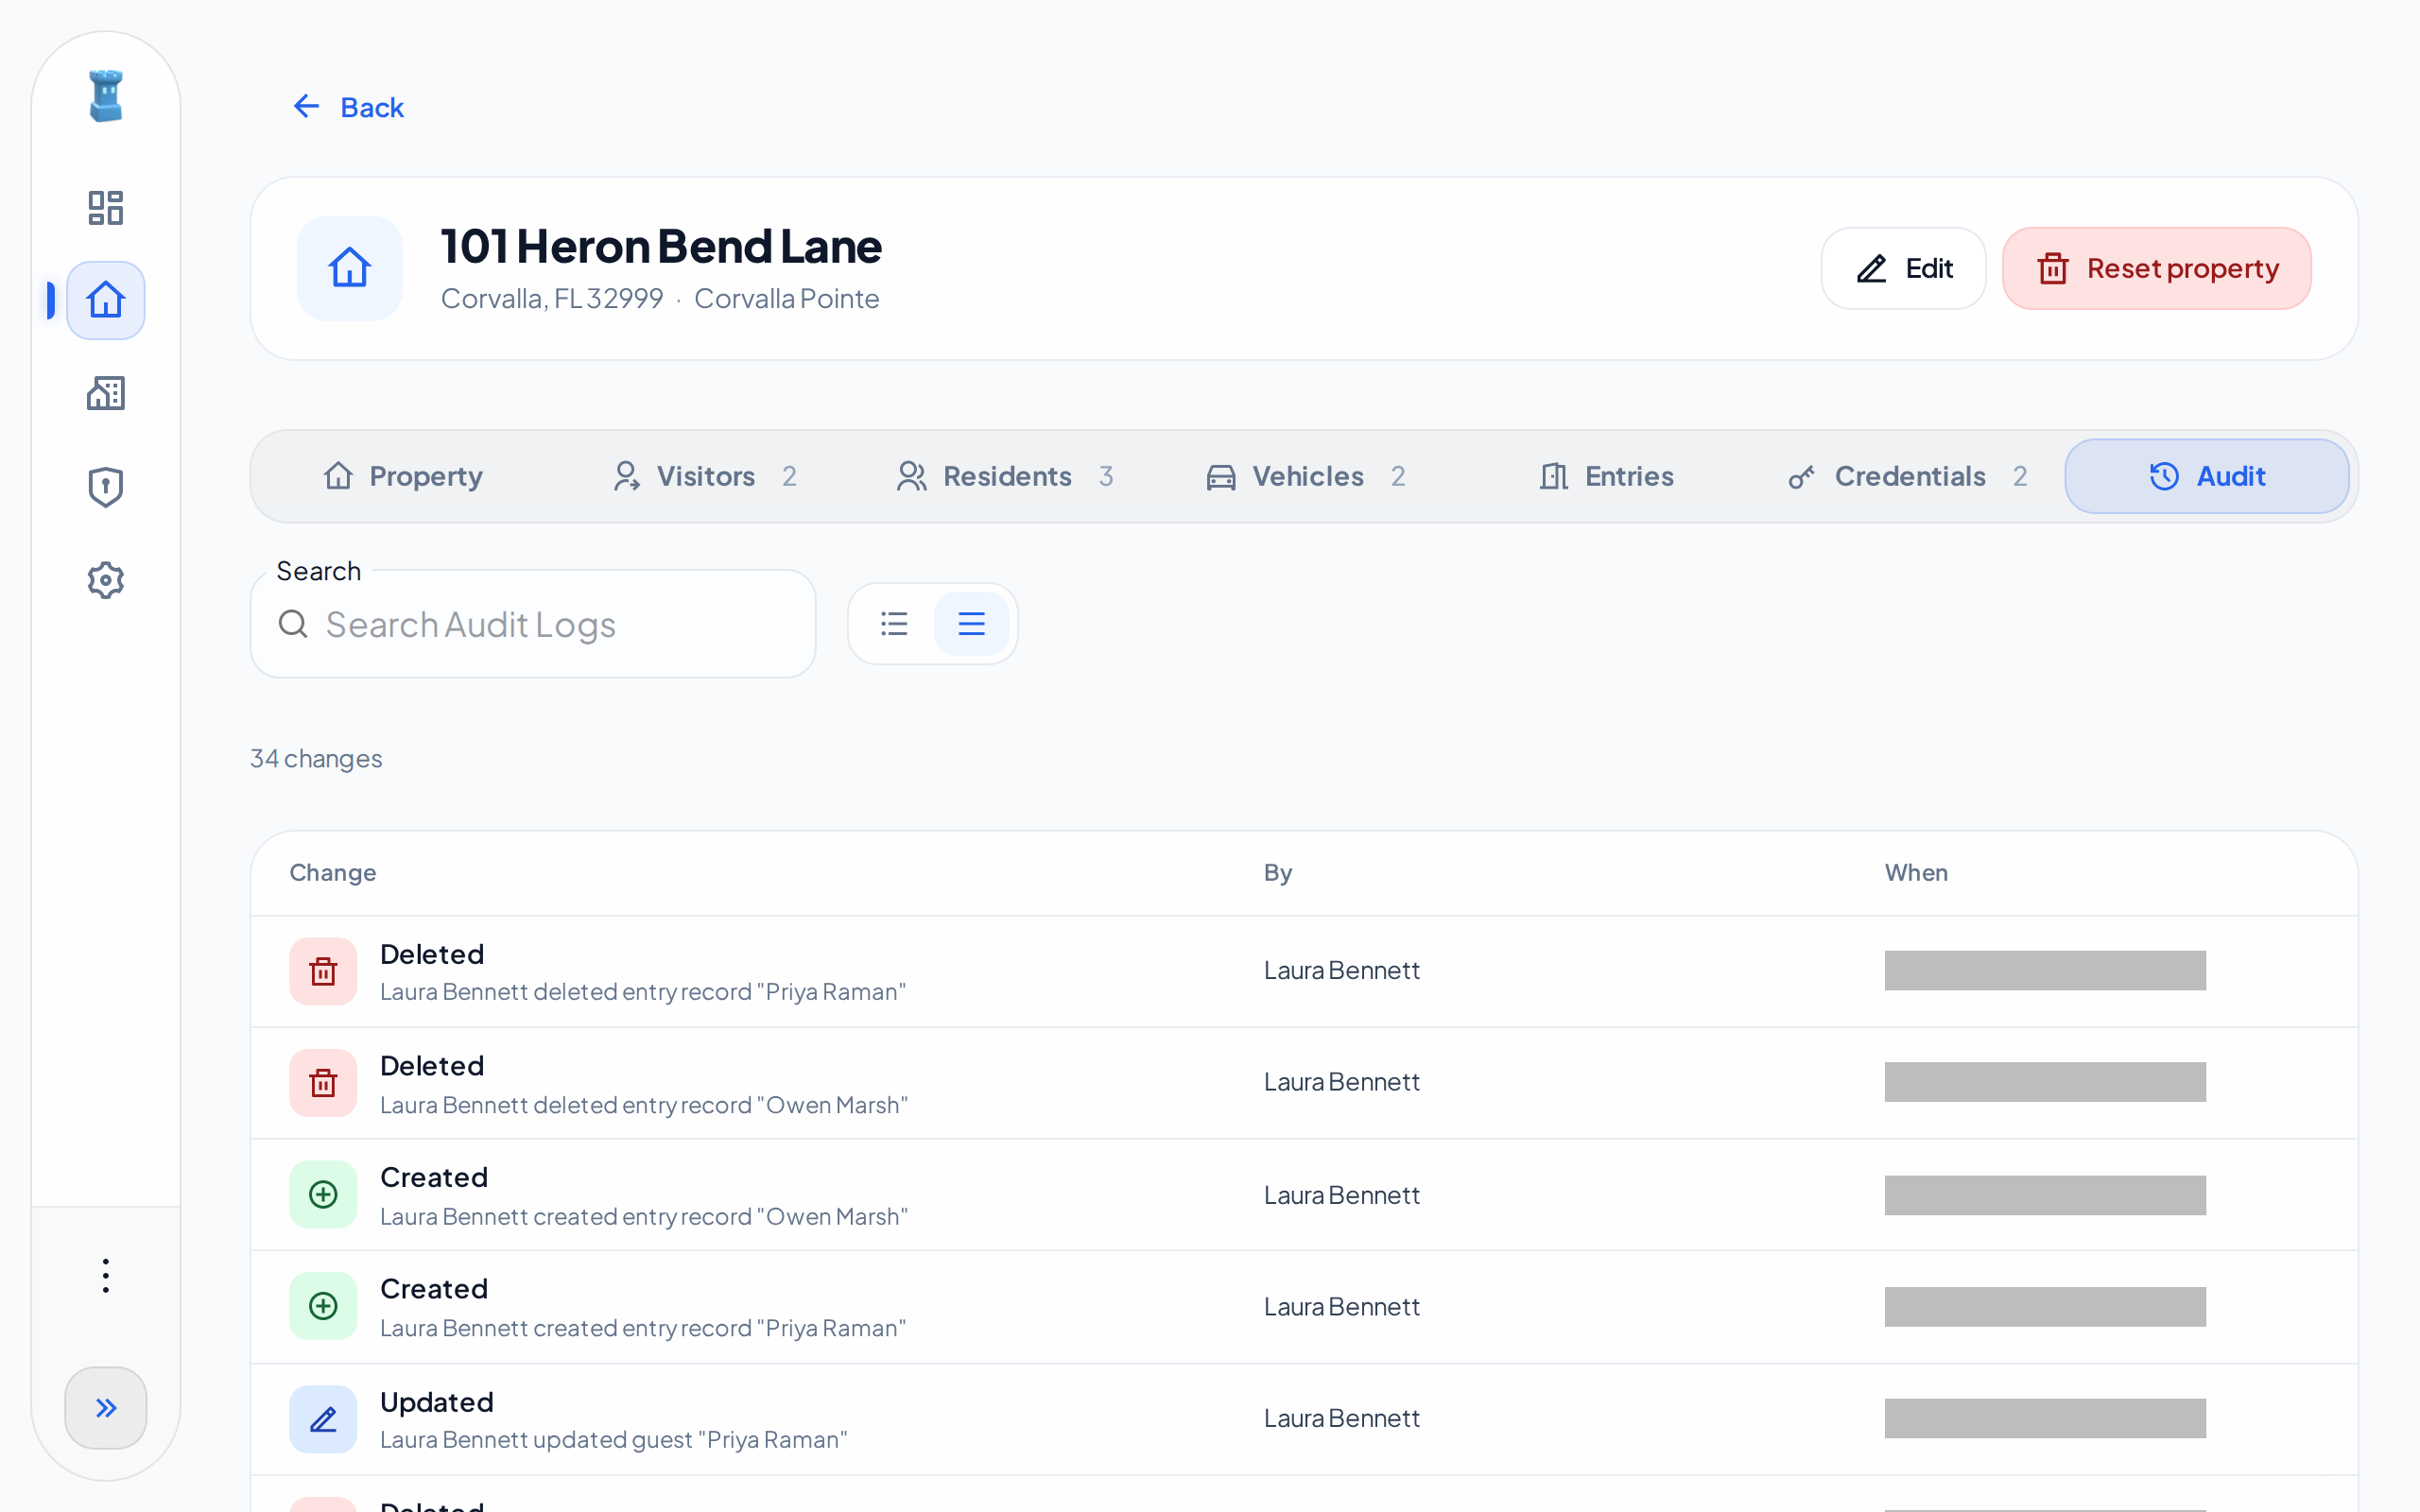
Task: Click the three-dot more options icon
Action: (106, 1276)
